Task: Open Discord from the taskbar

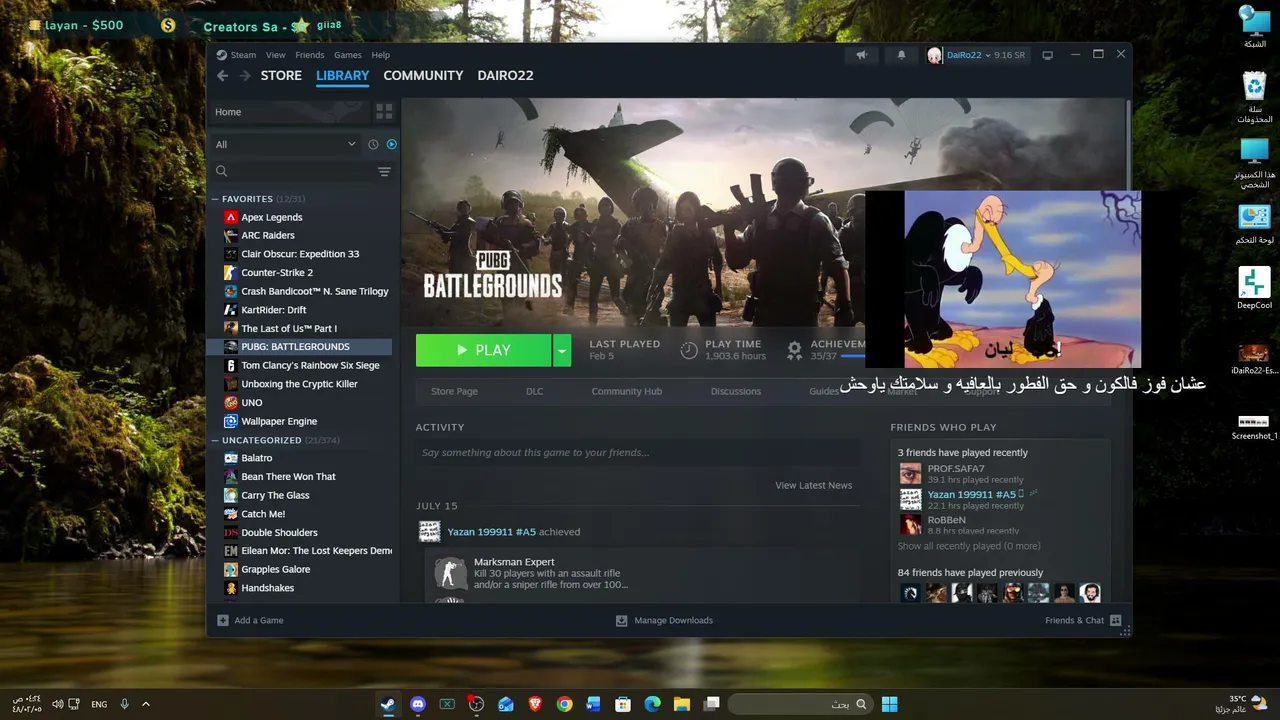Action: 418,704
